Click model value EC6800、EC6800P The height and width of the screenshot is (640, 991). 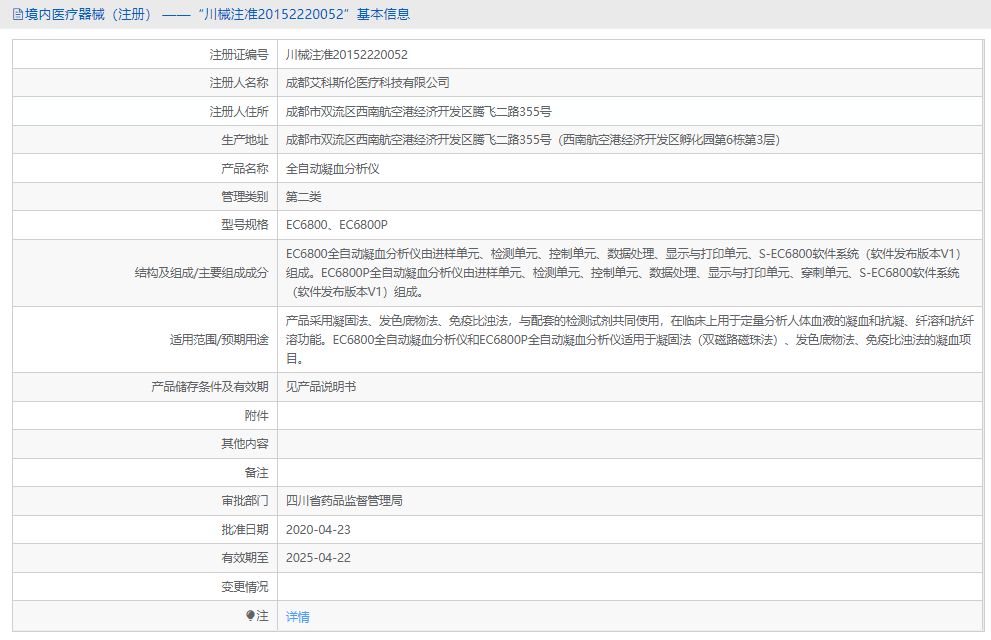[x=336, y=225]
